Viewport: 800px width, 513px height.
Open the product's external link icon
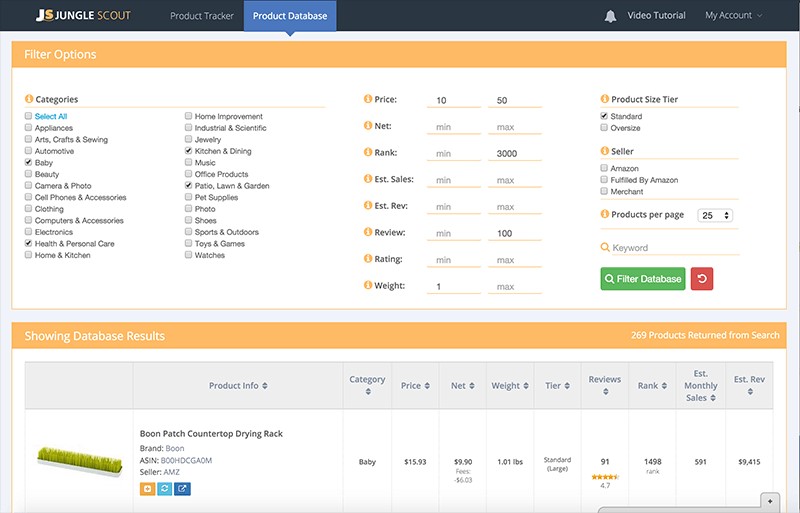coord(182,489)
